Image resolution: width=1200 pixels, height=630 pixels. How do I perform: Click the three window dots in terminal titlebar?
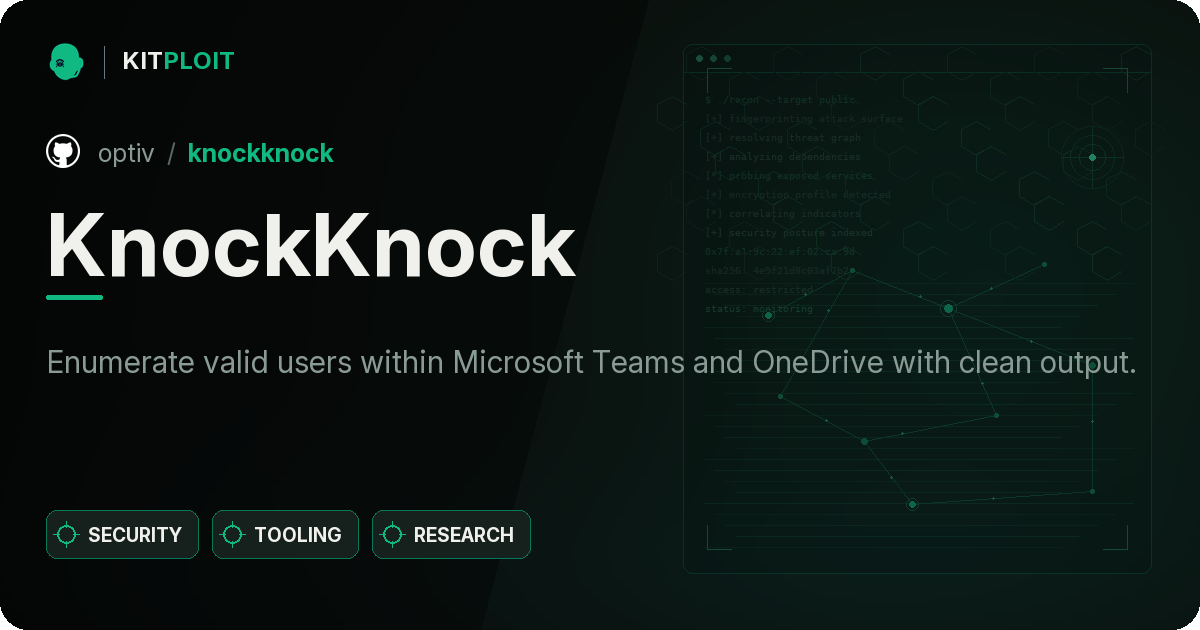pos(713,59)
